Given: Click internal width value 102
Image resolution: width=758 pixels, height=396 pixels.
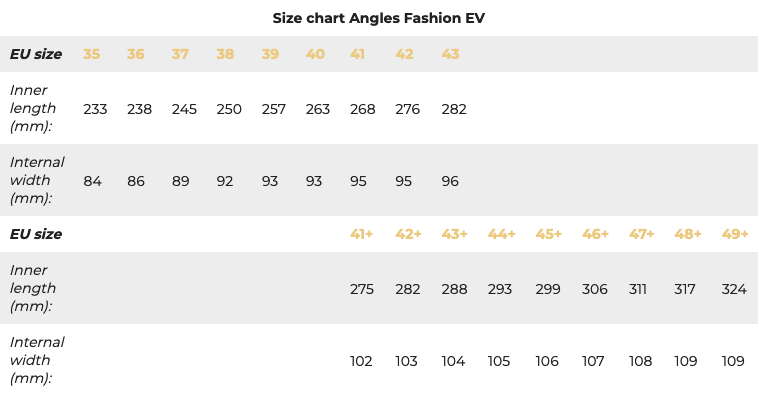Looking at the screenshot, I should point(361,361).
